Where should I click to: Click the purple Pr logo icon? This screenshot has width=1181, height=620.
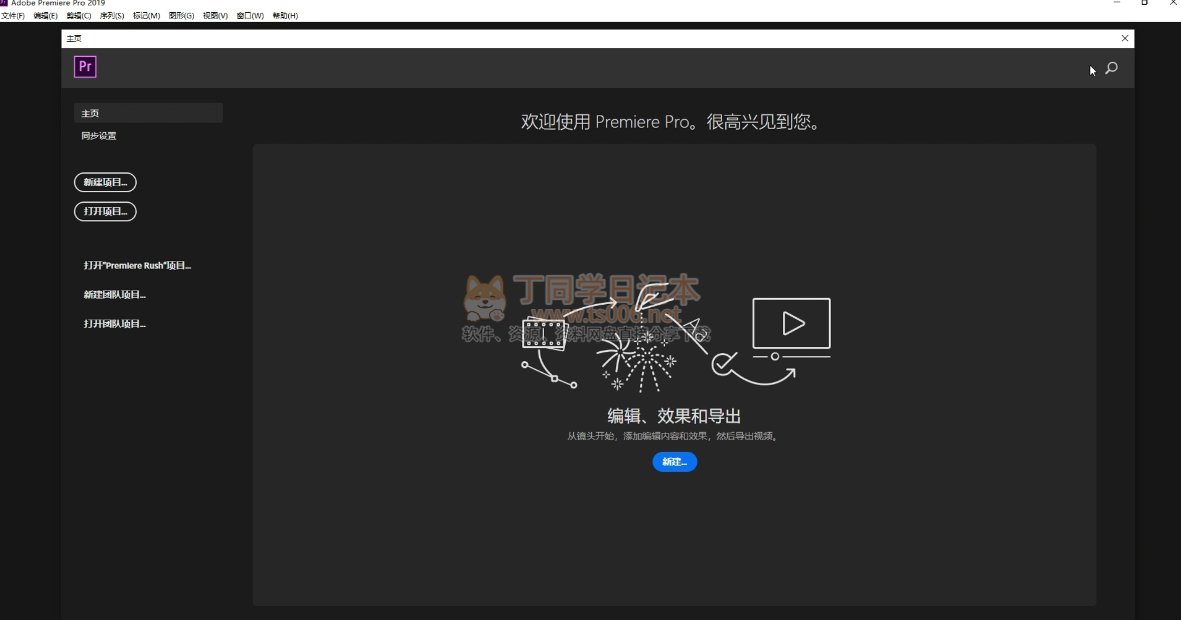pos(85,67)
